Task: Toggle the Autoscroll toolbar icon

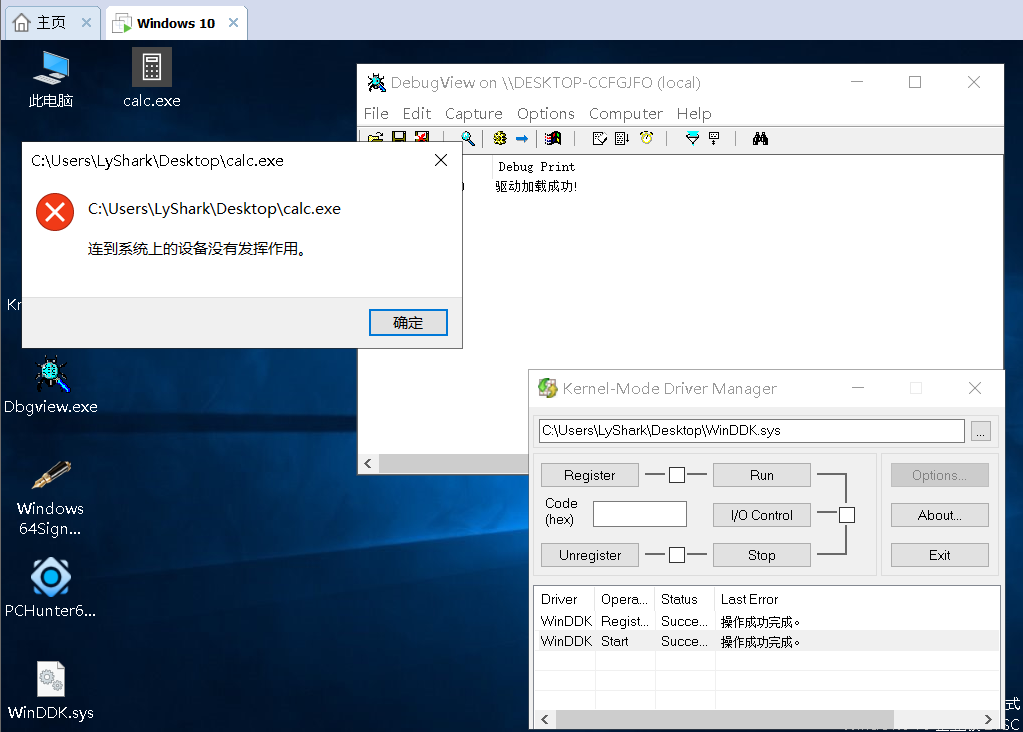Action: tap(622, 138)
